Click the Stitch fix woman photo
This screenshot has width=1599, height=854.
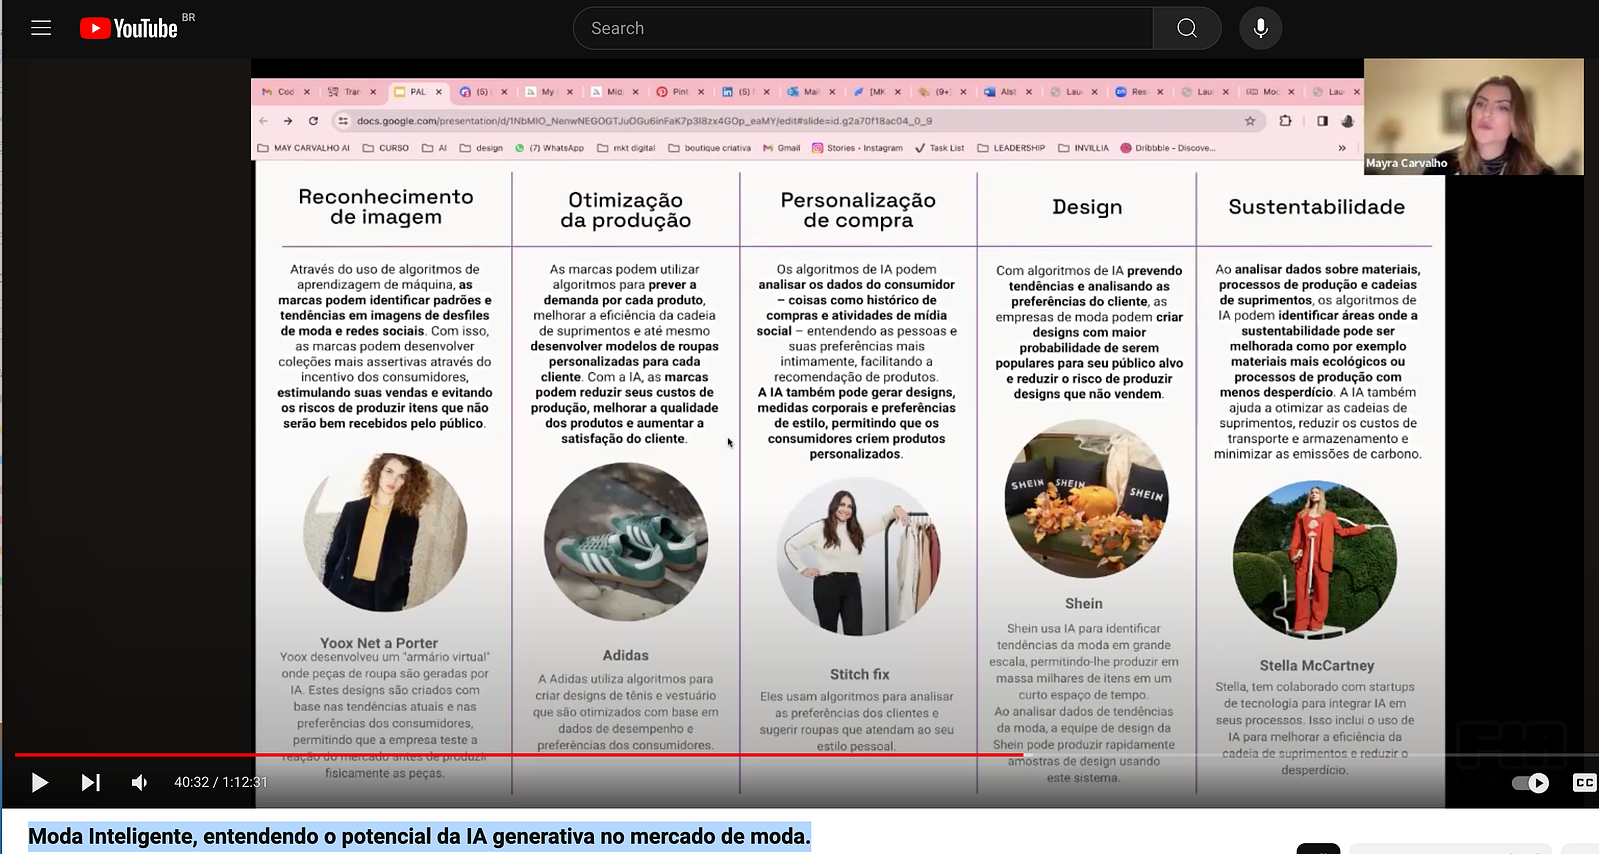pyautogui.click(x=859, y=556)
